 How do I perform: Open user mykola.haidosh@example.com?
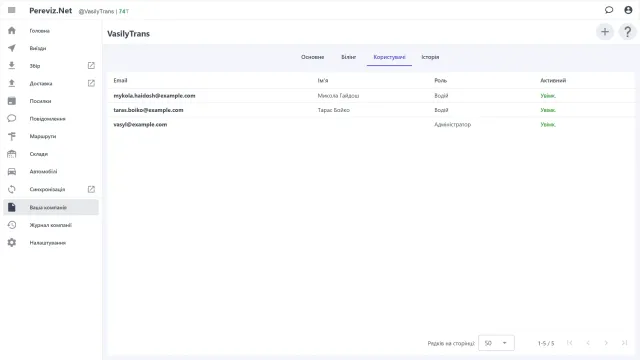371,96
